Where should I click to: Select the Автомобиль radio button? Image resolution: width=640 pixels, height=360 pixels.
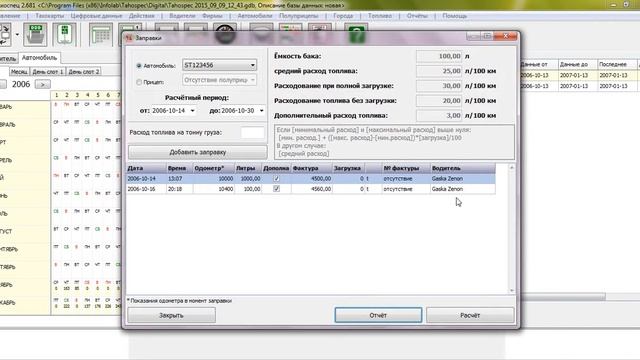[139, 66]
